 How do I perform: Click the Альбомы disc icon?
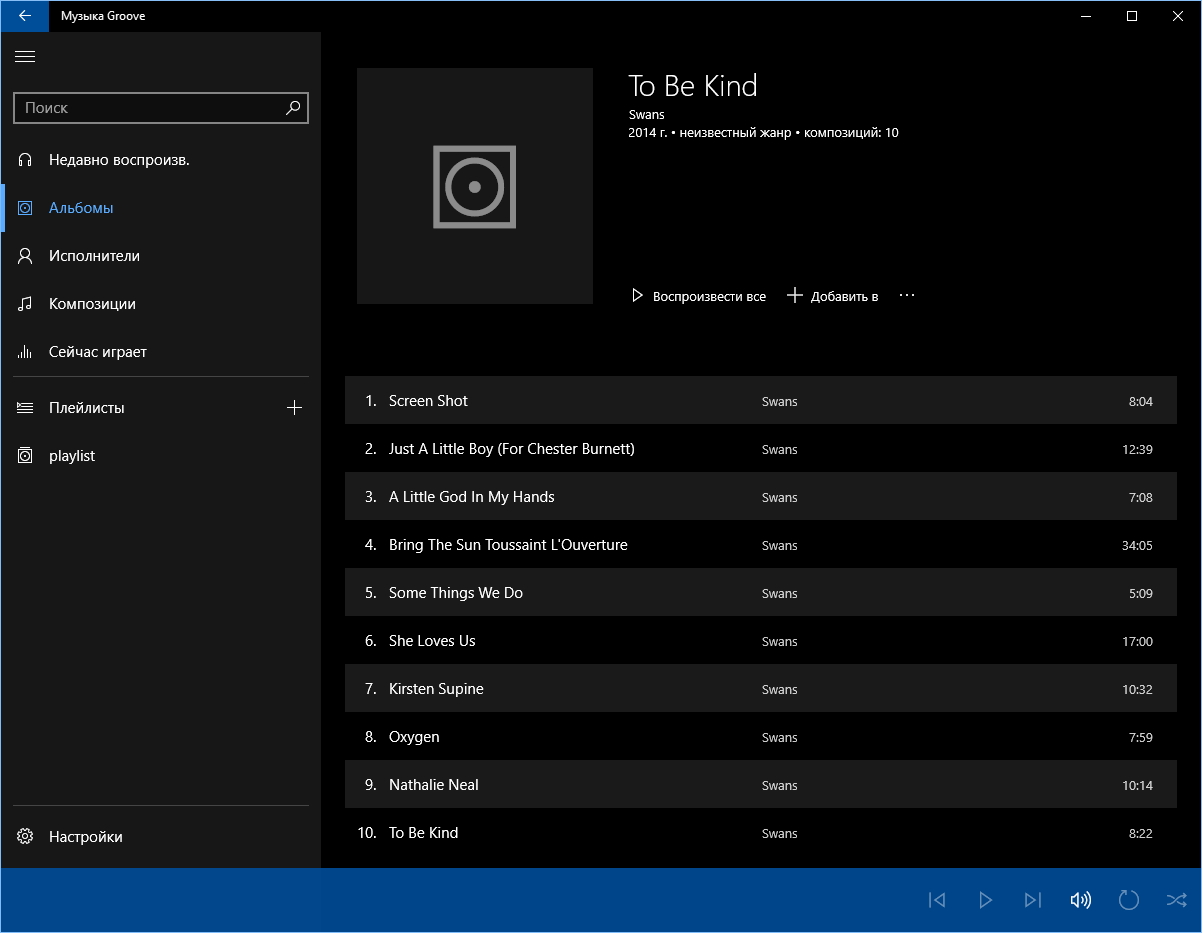tap(26, 208)
